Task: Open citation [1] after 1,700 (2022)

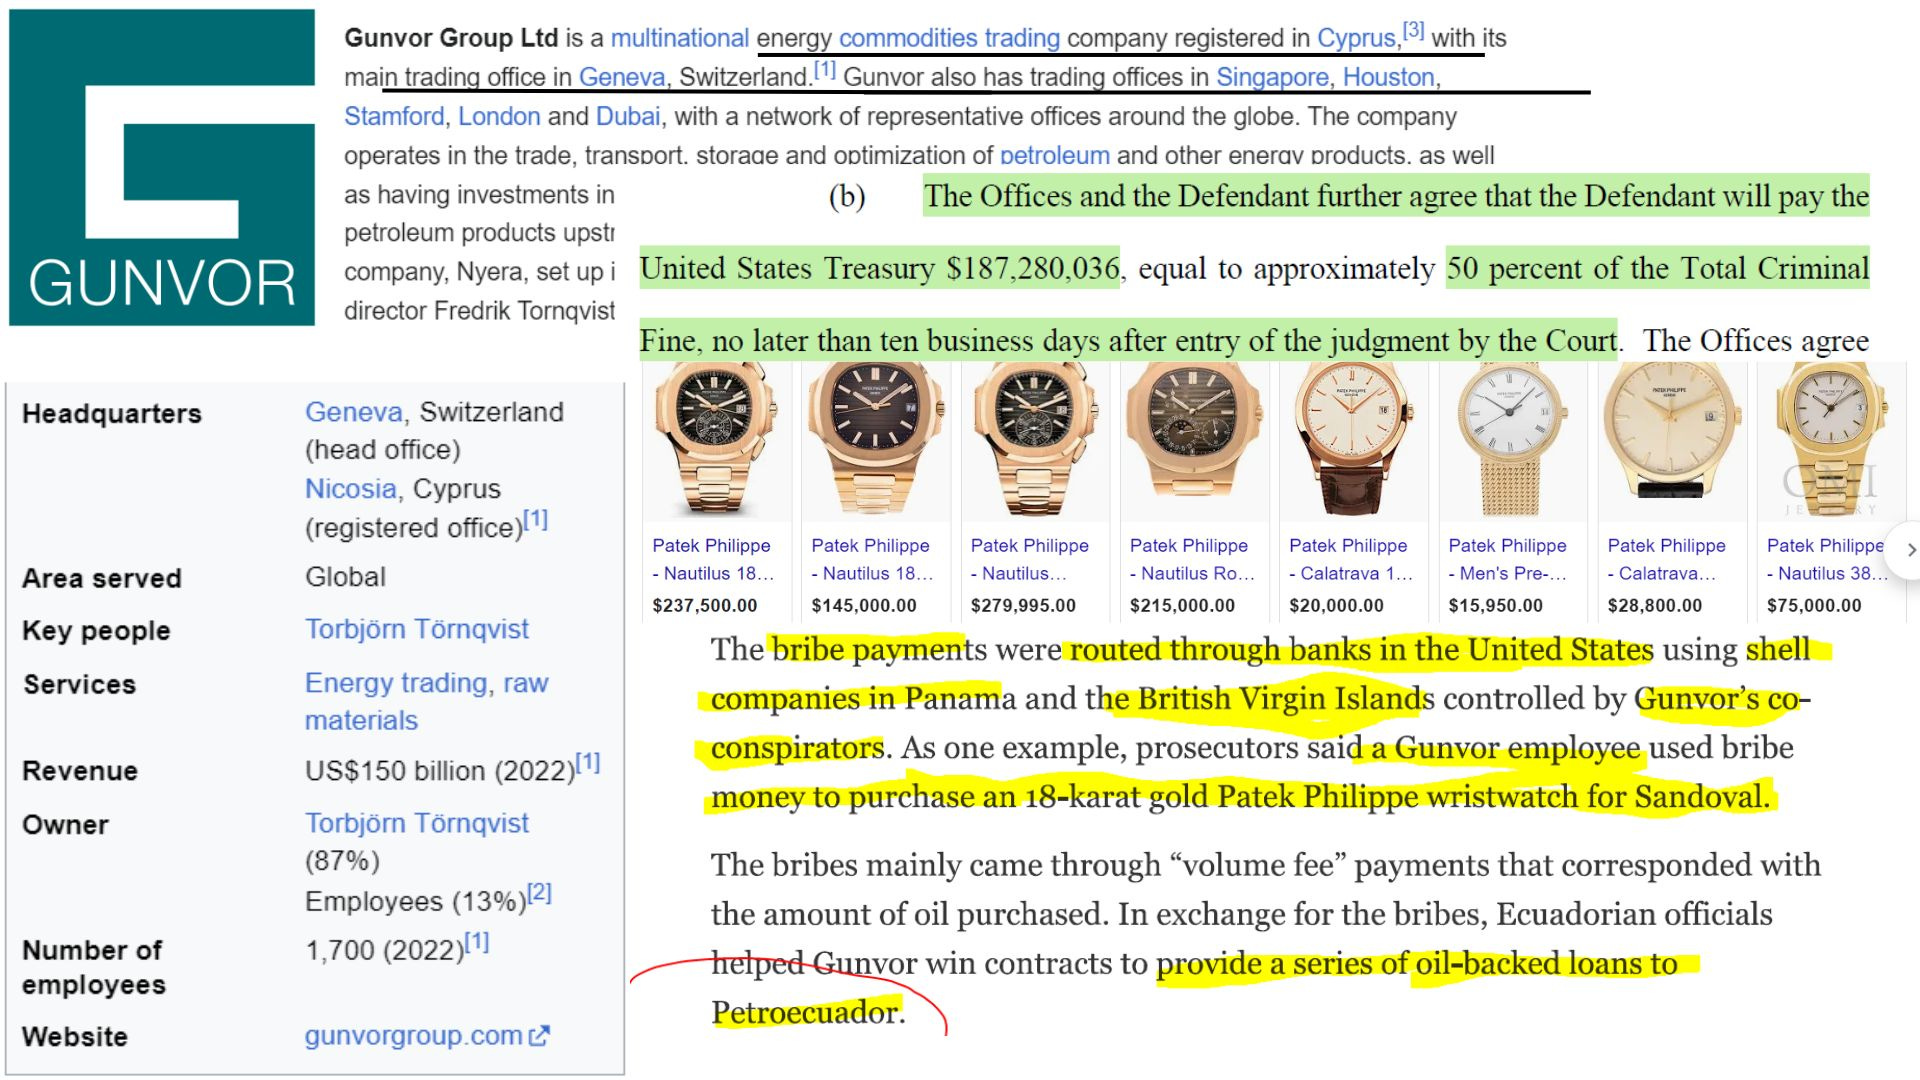Action: tap(477, 941)
